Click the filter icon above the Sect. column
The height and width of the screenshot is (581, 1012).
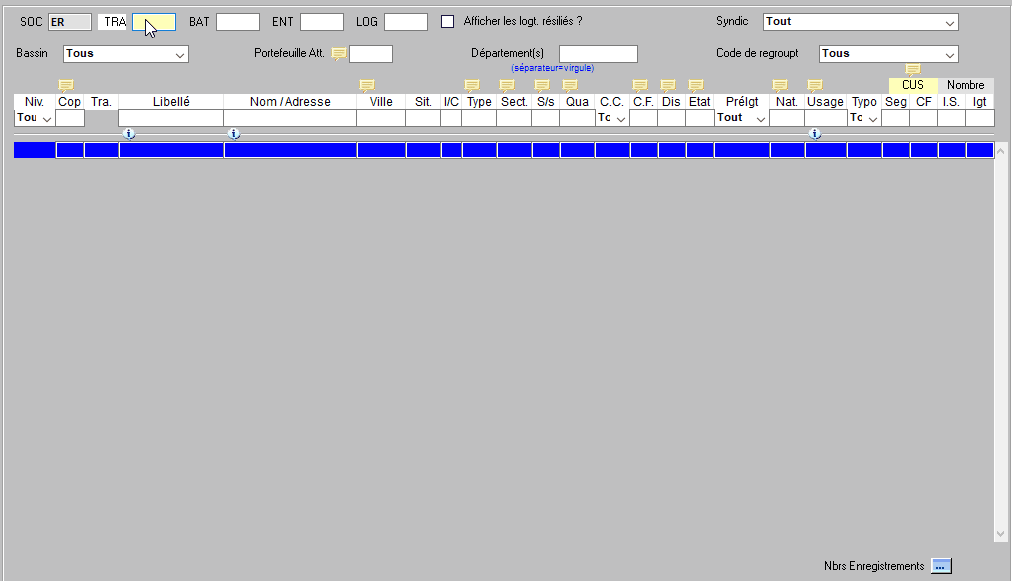click(x=506, y=85)
